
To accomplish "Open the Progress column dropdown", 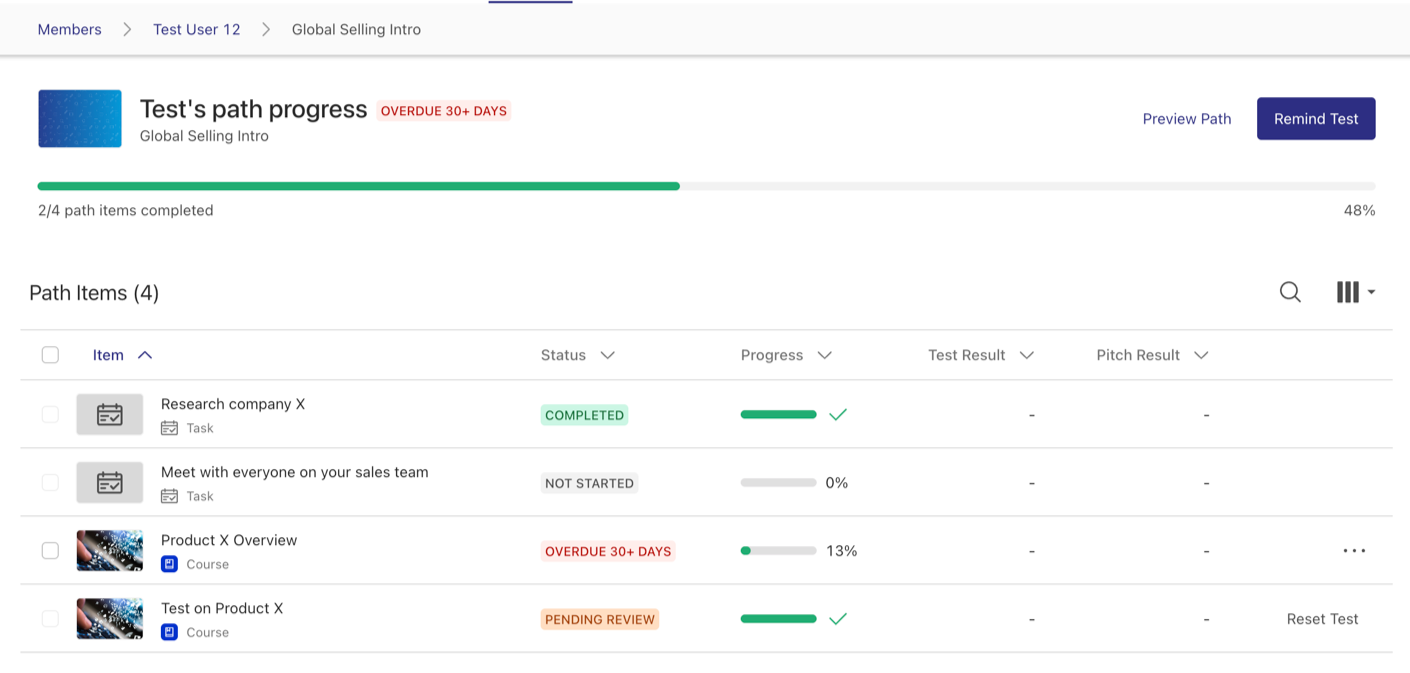I will point(824,354).
